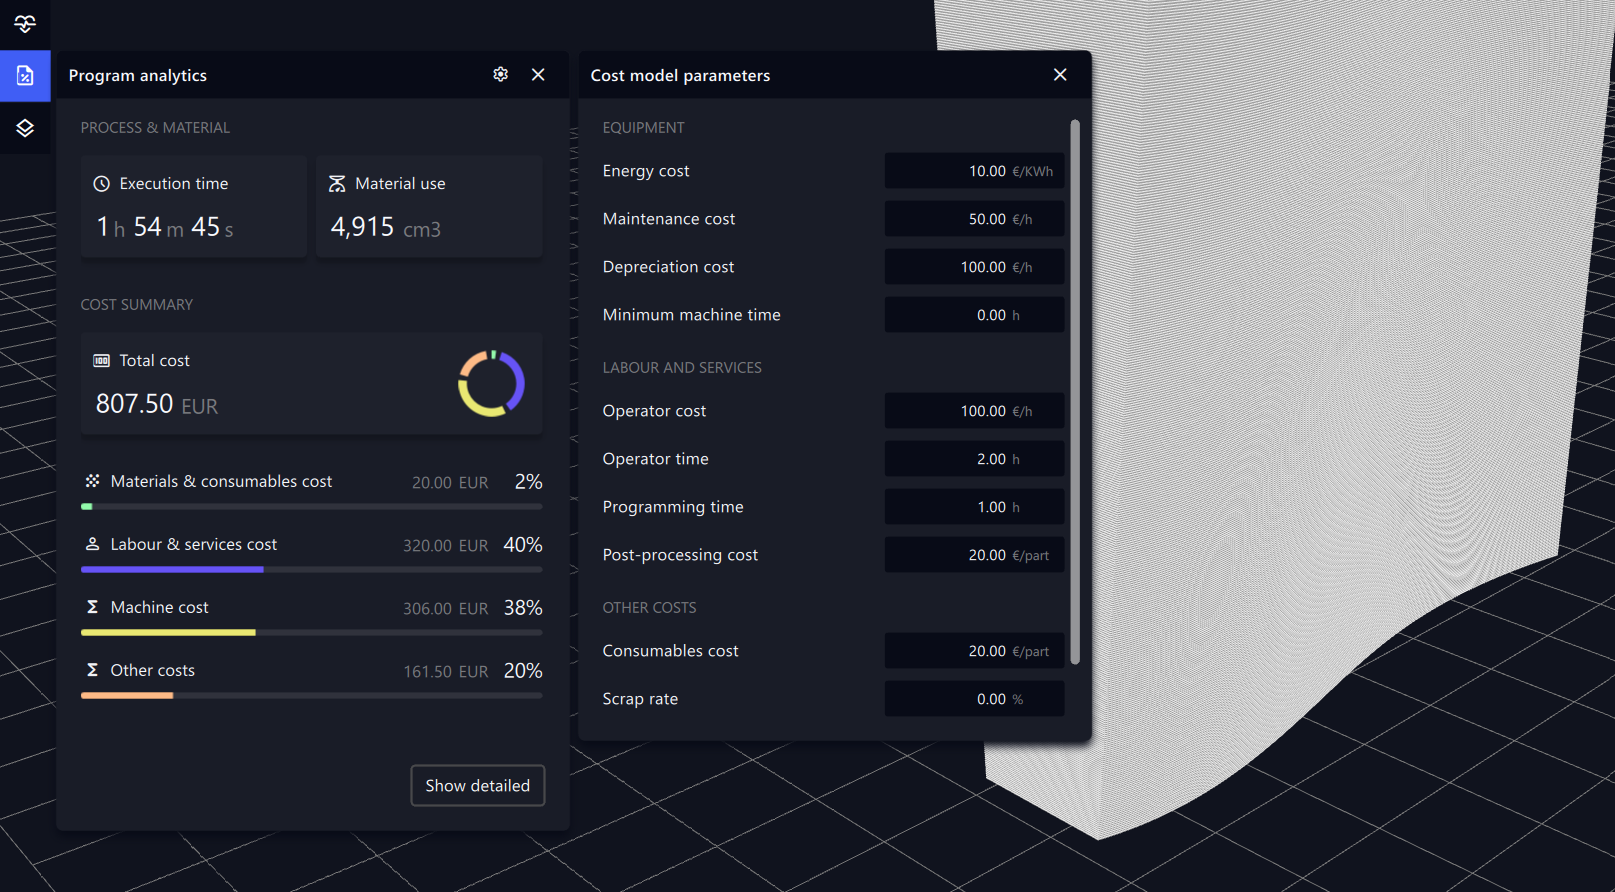Close the Cost model parameters panel
Screen dimensions: 1615x892
(1060, 75)
